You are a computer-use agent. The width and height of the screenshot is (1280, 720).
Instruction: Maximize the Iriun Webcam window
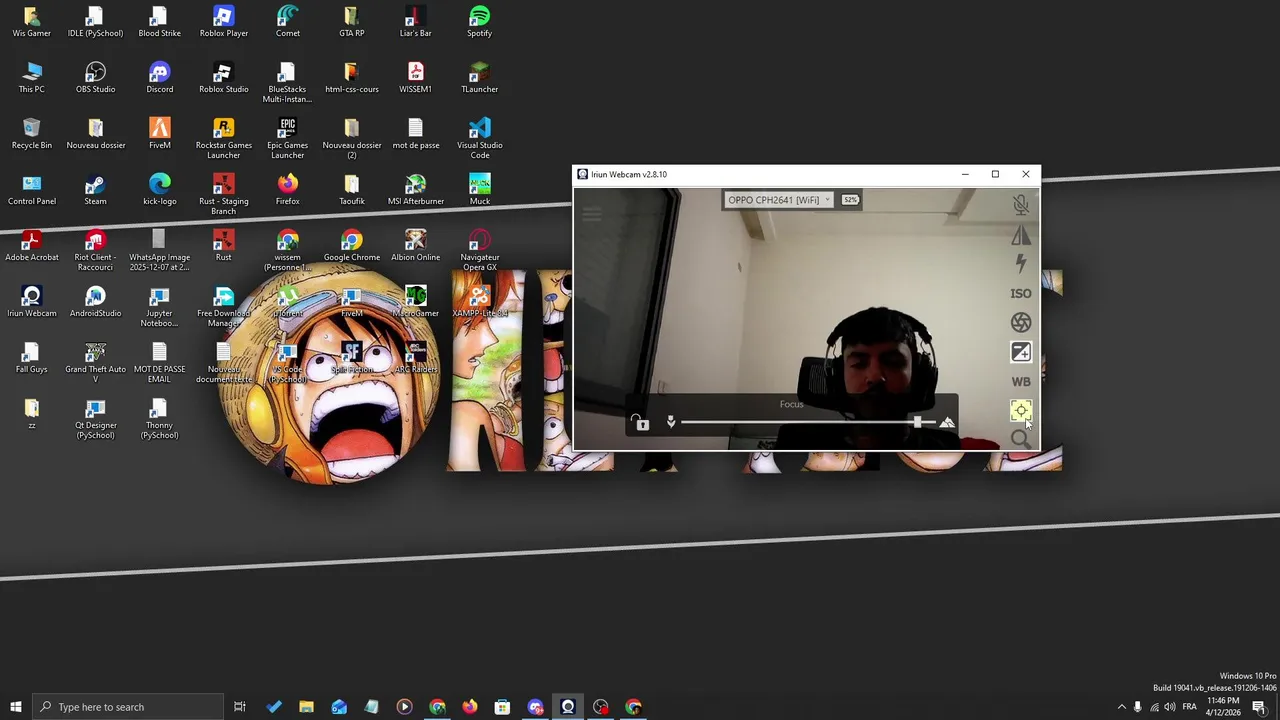pyautogui.click(x=995, y=174)
